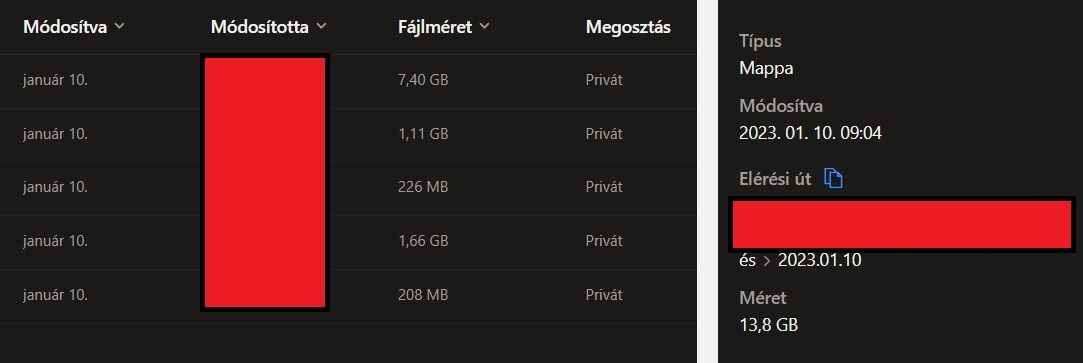Expand the Módosította column dropdown chevron
Screen dimensions: 1083x363
[x=320, y=26]
